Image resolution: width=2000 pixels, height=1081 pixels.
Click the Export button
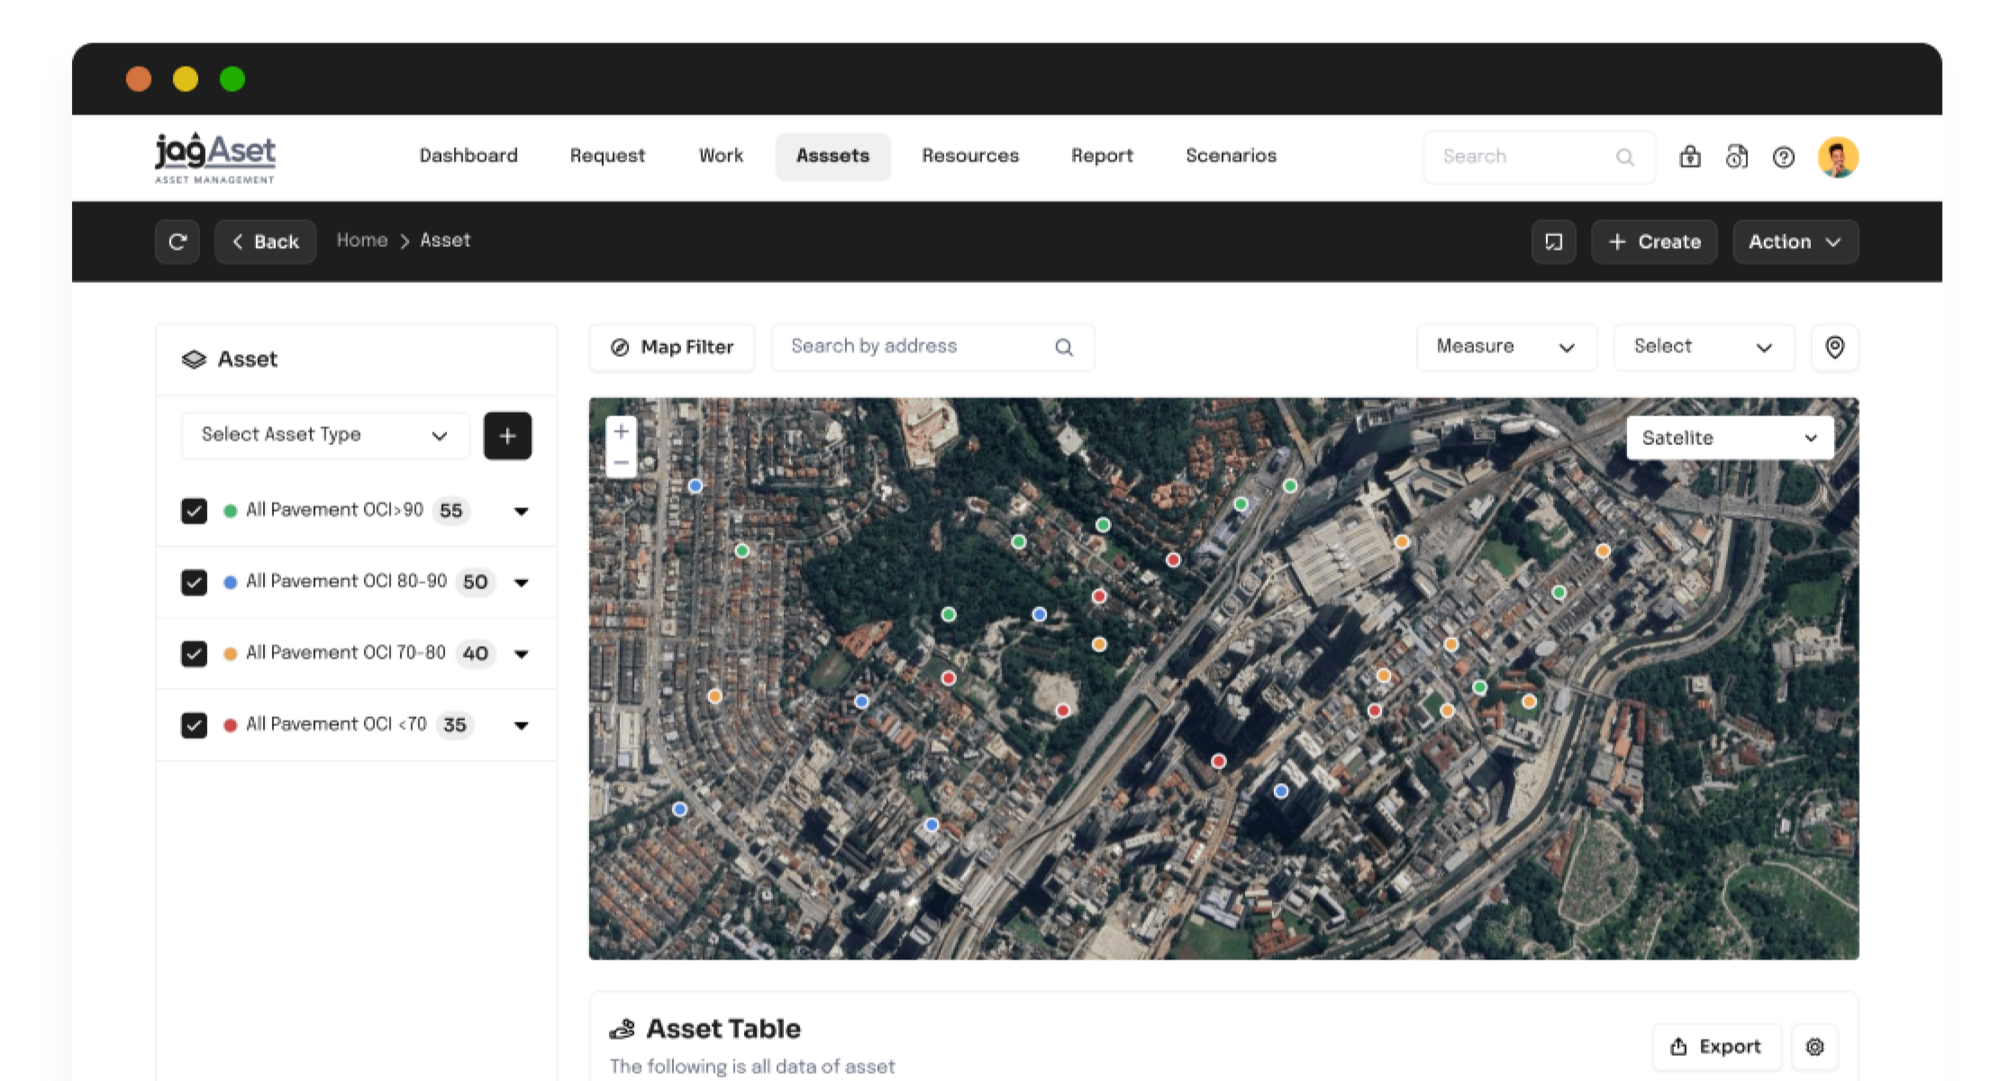click(1716, 1047)
